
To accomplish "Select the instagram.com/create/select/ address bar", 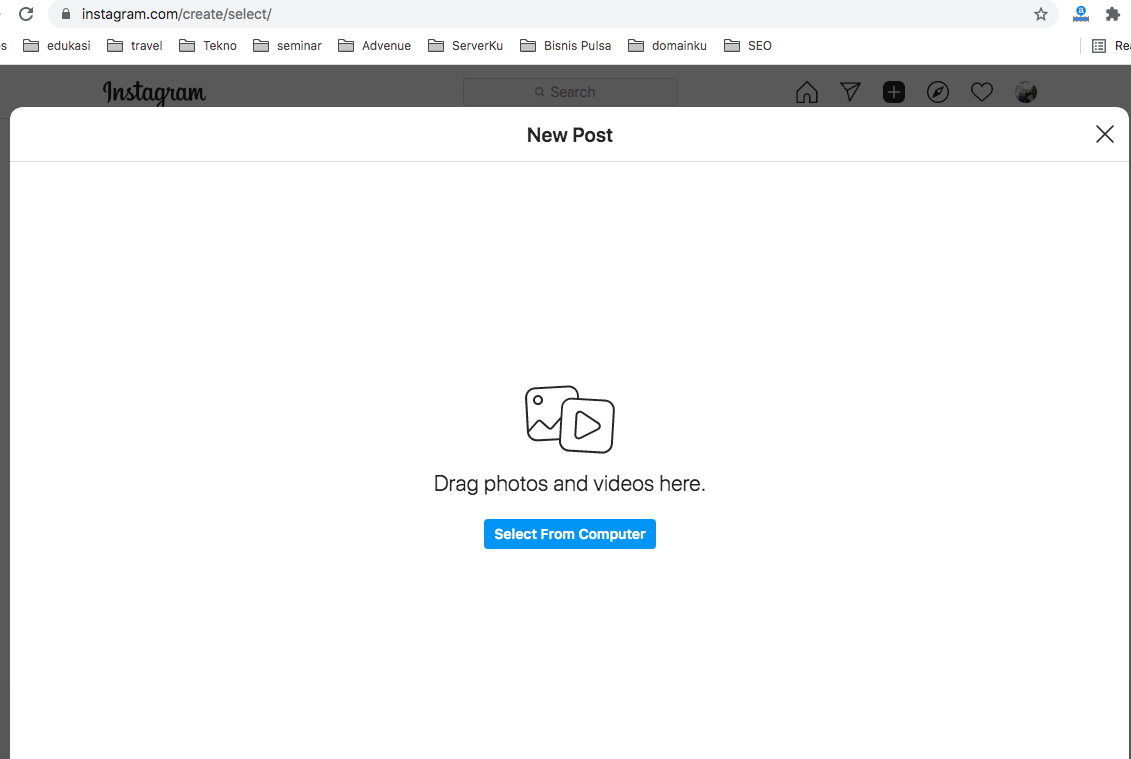I will click(x=553, y=14).
